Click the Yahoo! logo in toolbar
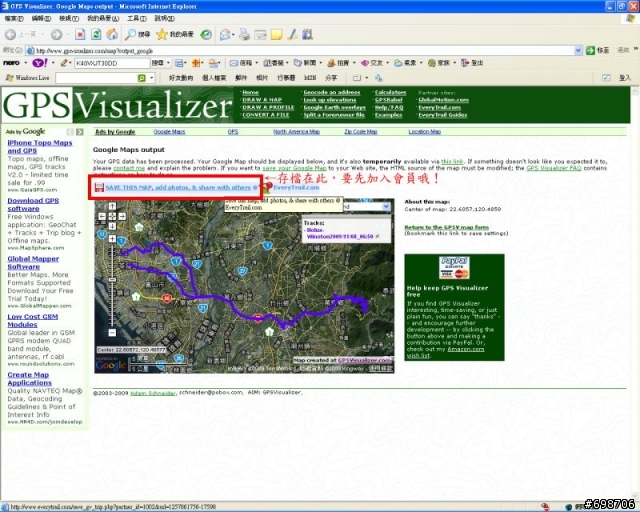 click(x=40, y=63)
